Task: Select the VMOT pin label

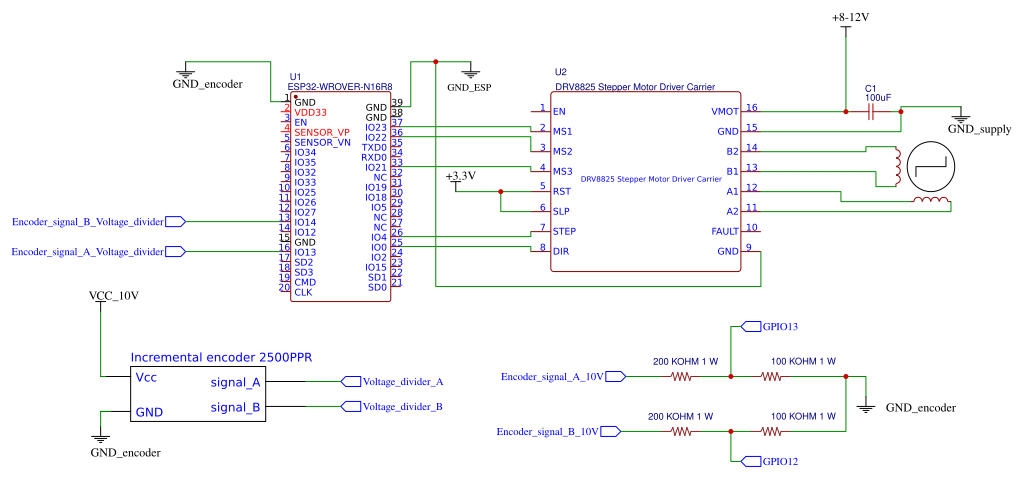Action: (725, 112)
